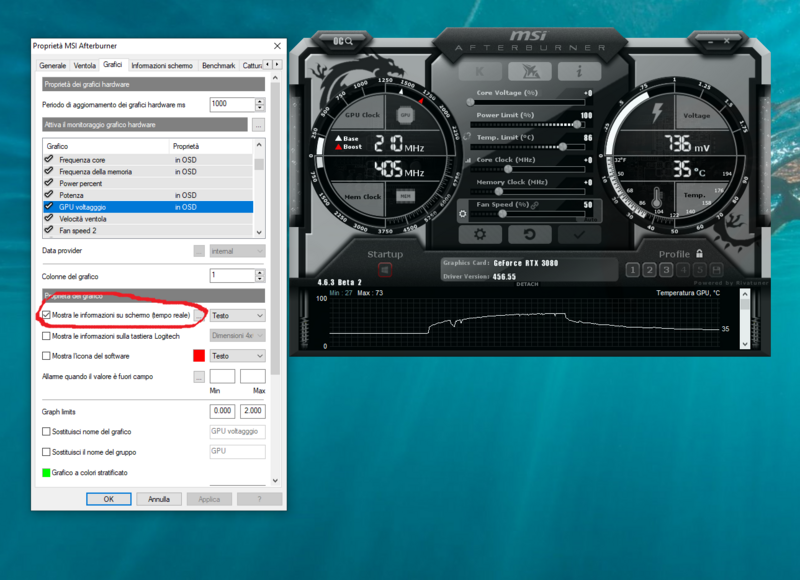Click the OK button

(x=109, y=499)
